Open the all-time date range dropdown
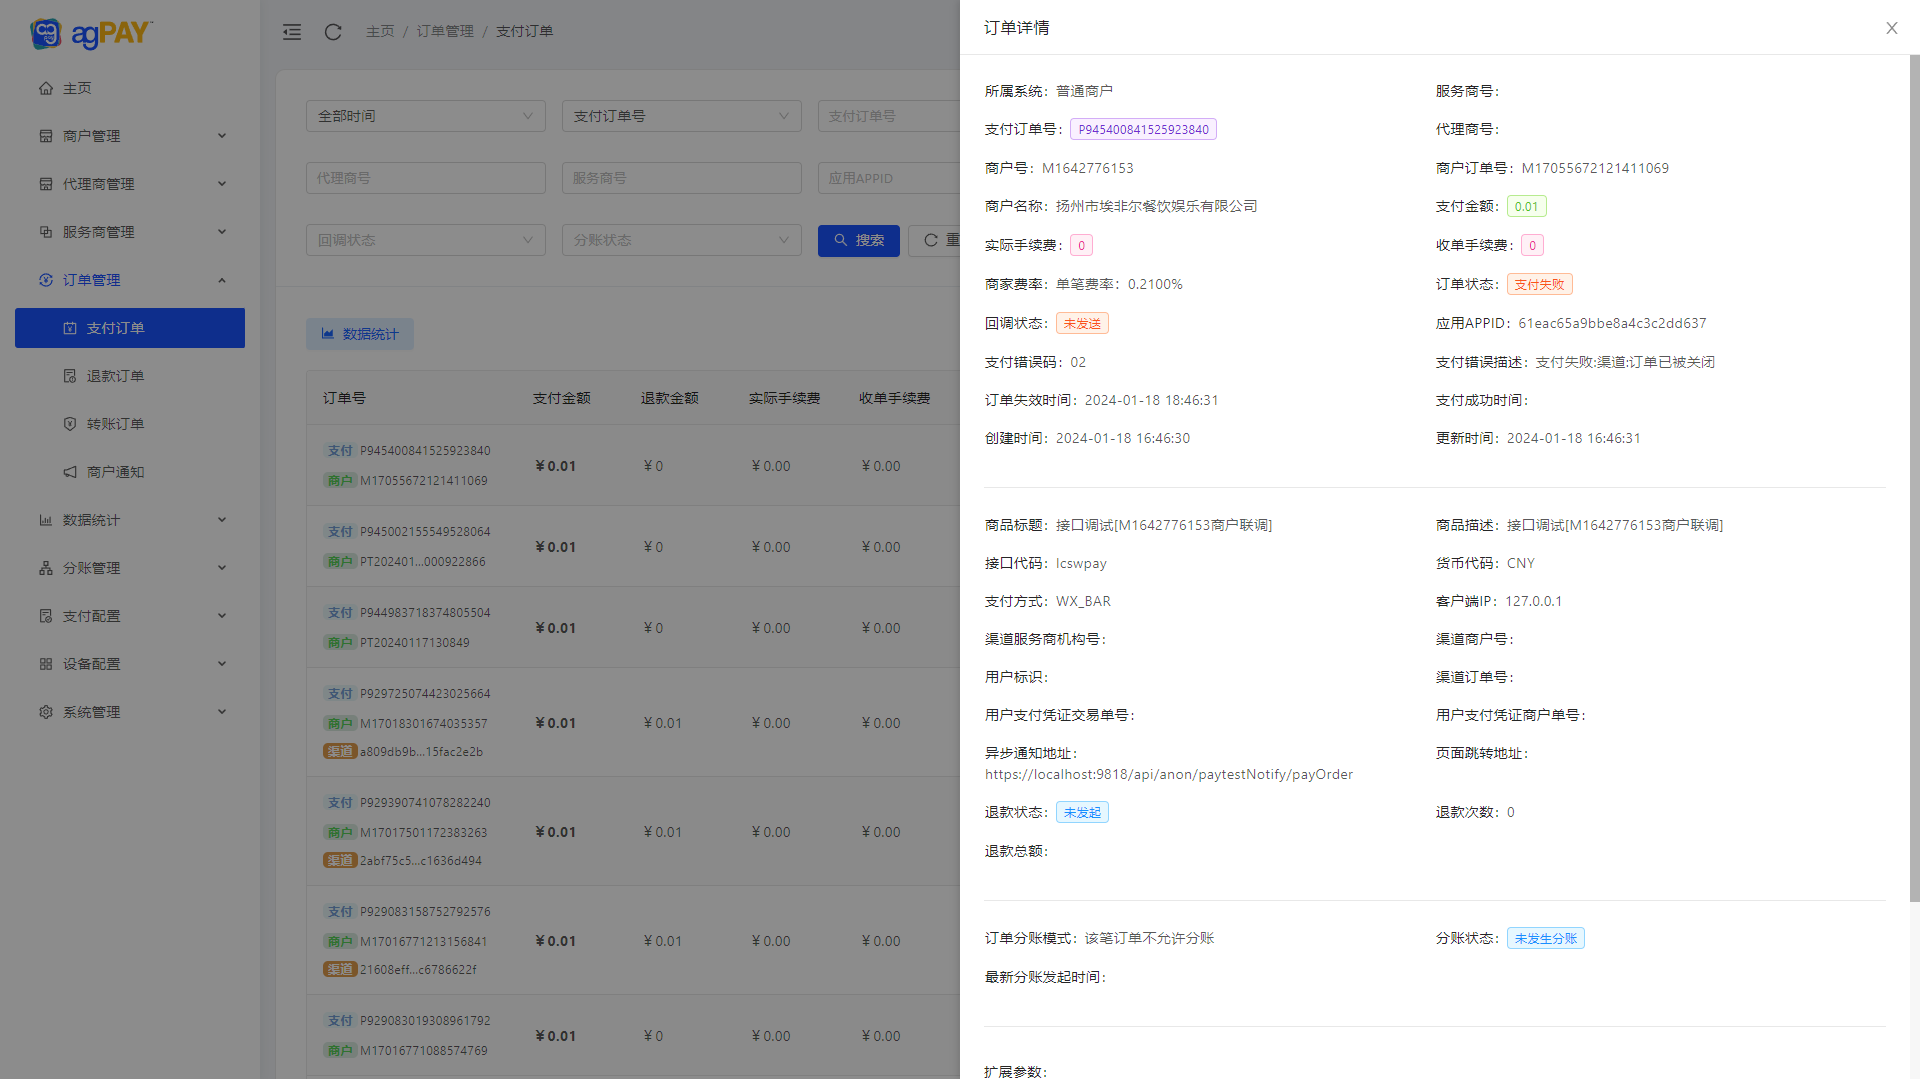 (425, 116)
